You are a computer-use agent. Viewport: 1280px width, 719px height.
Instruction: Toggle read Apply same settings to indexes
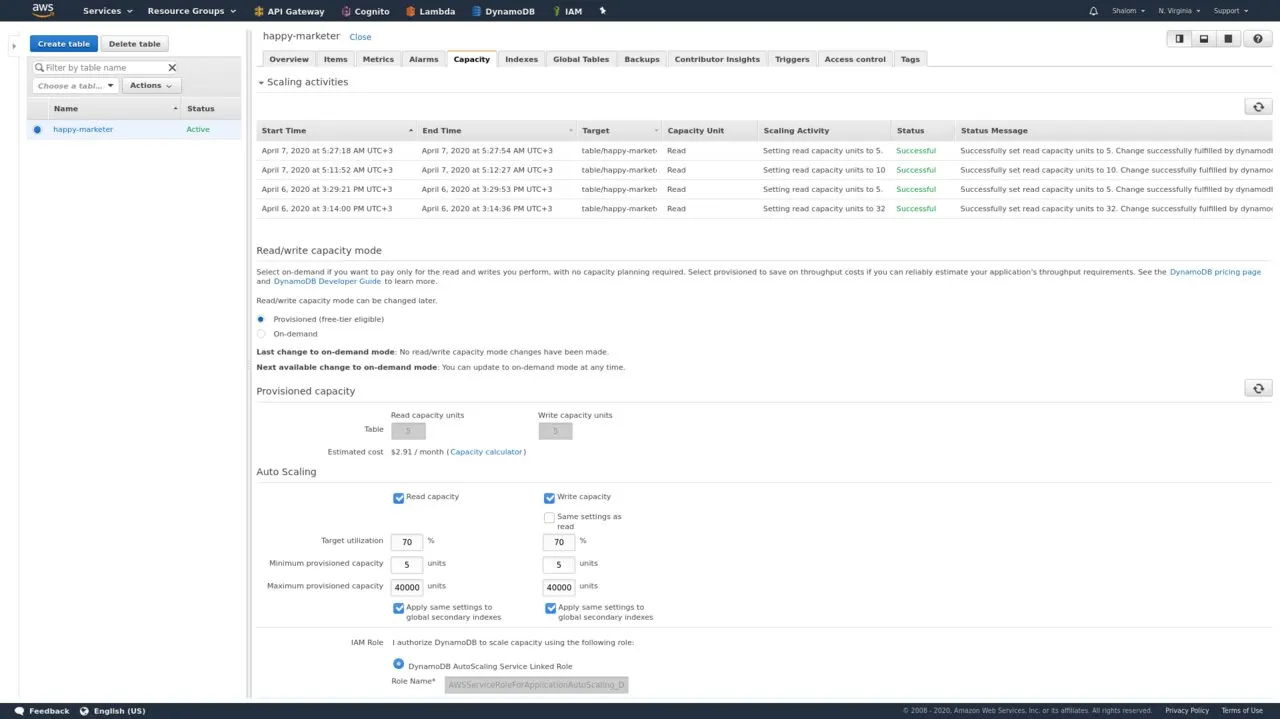[399, 607]
